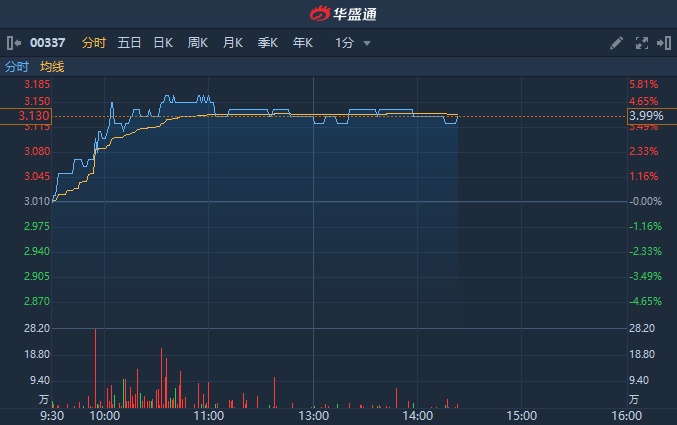Select the 周K chart tab
This screenshot has height=425, width=677.
pyautogui.click(x=198, y=43)
